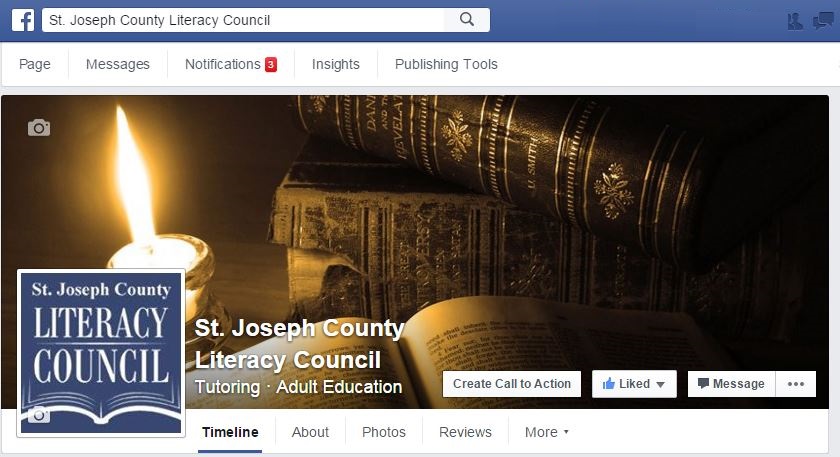Click the search input field
Image resolution: width=840 pixels, height=457 pixels.
(243, 20)
